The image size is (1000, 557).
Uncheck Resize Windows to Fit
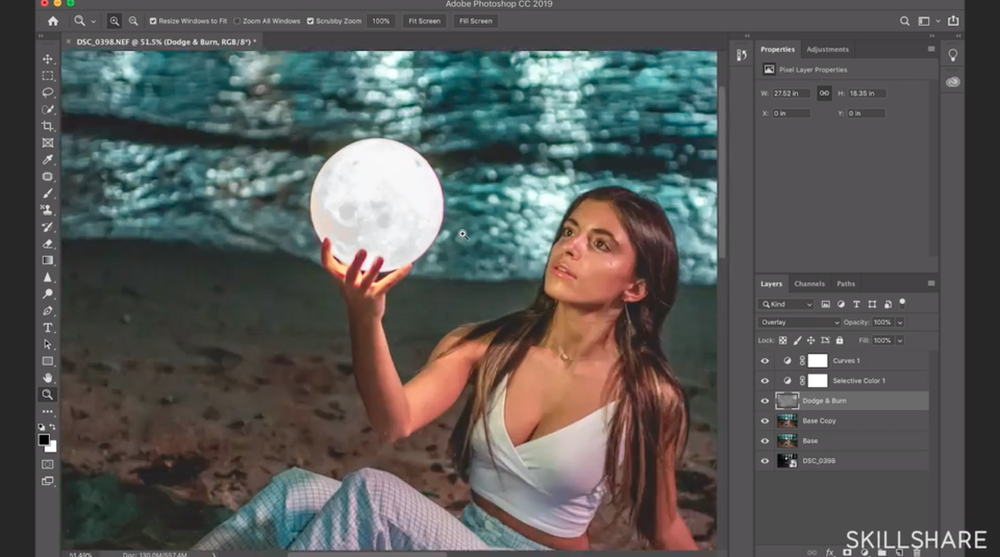click(153, 21)
